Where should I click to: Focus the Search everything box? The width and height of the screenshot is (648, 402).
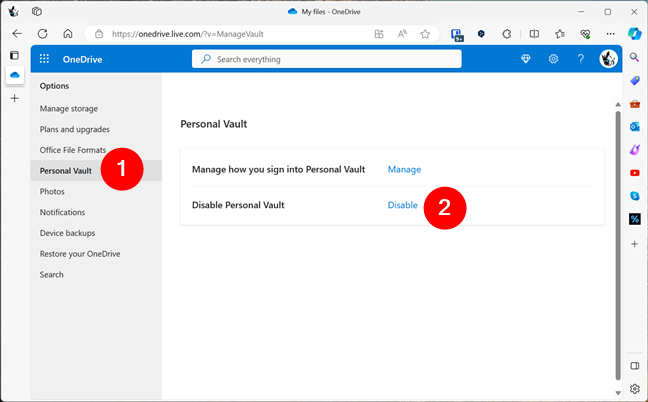pyautogui.click(x=326, y=59)
